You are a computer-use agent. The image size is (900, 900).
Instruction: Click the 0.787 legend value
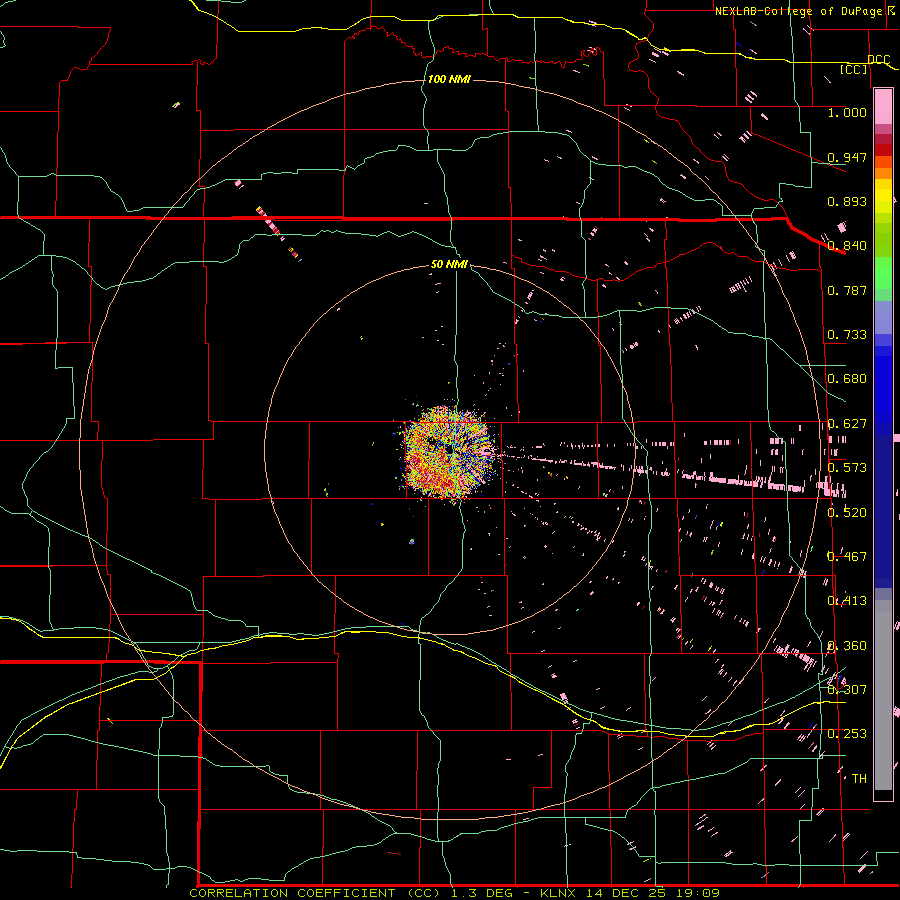847,290
